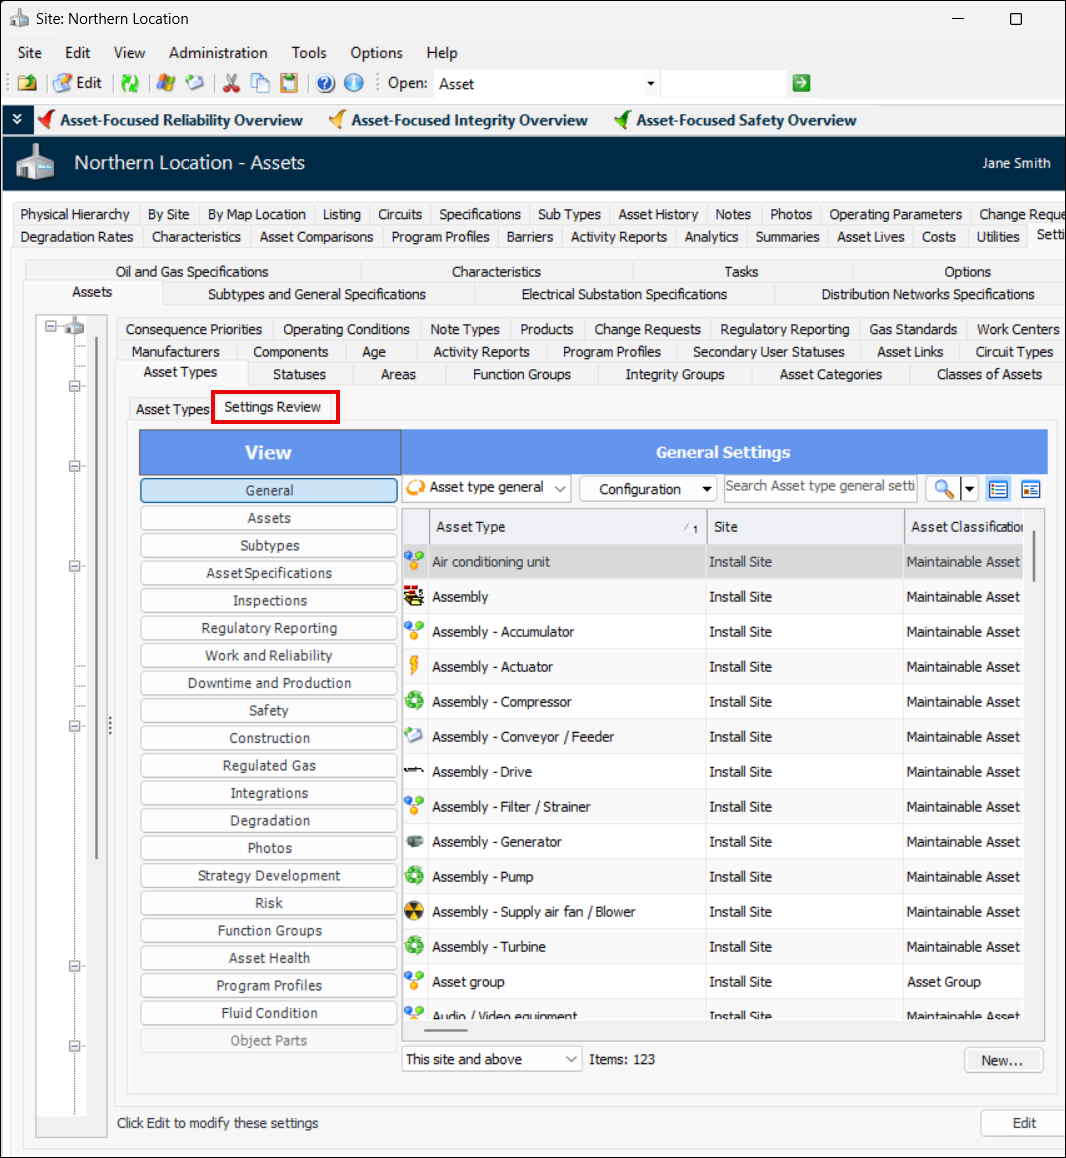Open the Administration menu

218,53
